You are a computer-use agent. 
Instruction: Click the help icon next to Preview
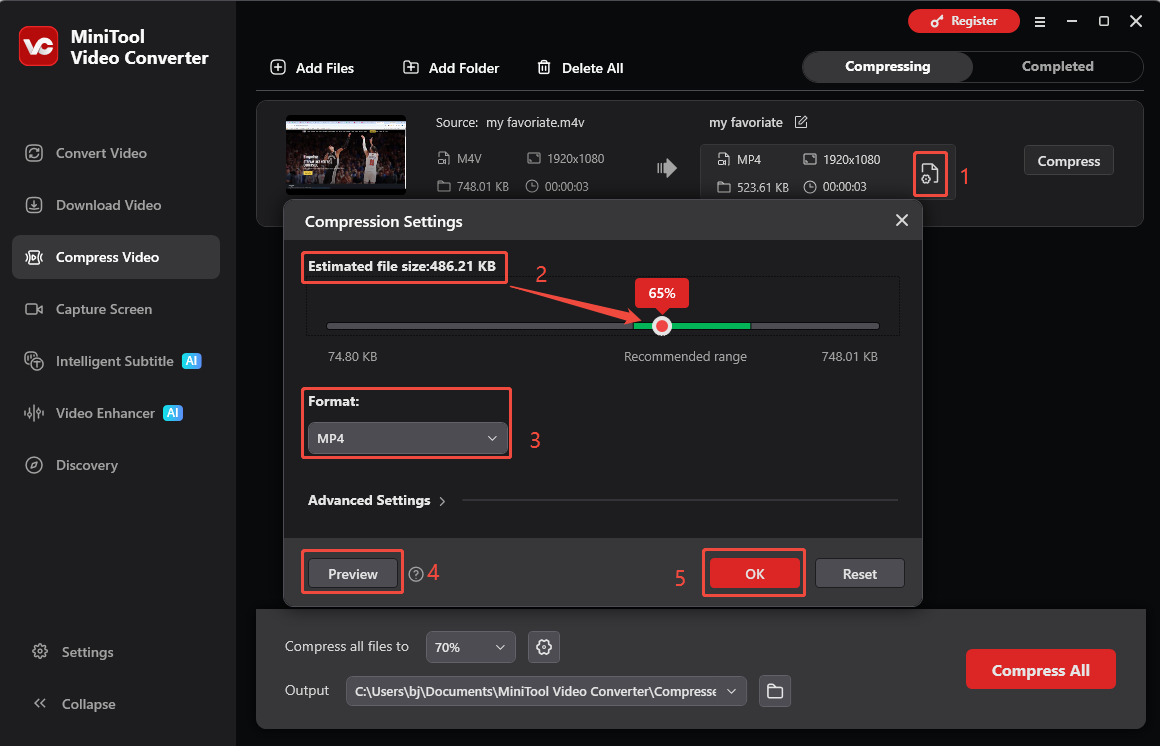click(x=416, y=574)
